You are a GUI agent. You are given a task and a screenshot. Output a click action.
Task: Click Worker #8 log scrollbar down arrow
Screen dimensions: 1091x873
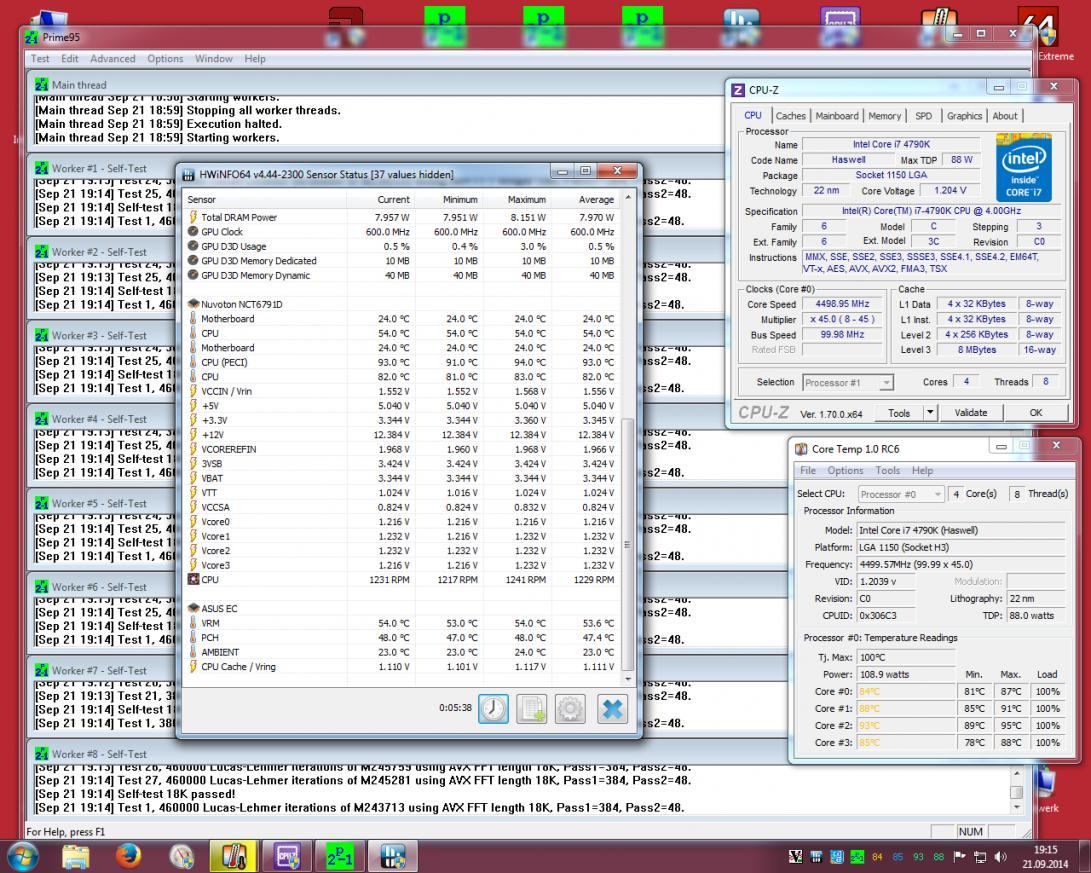1017,808
